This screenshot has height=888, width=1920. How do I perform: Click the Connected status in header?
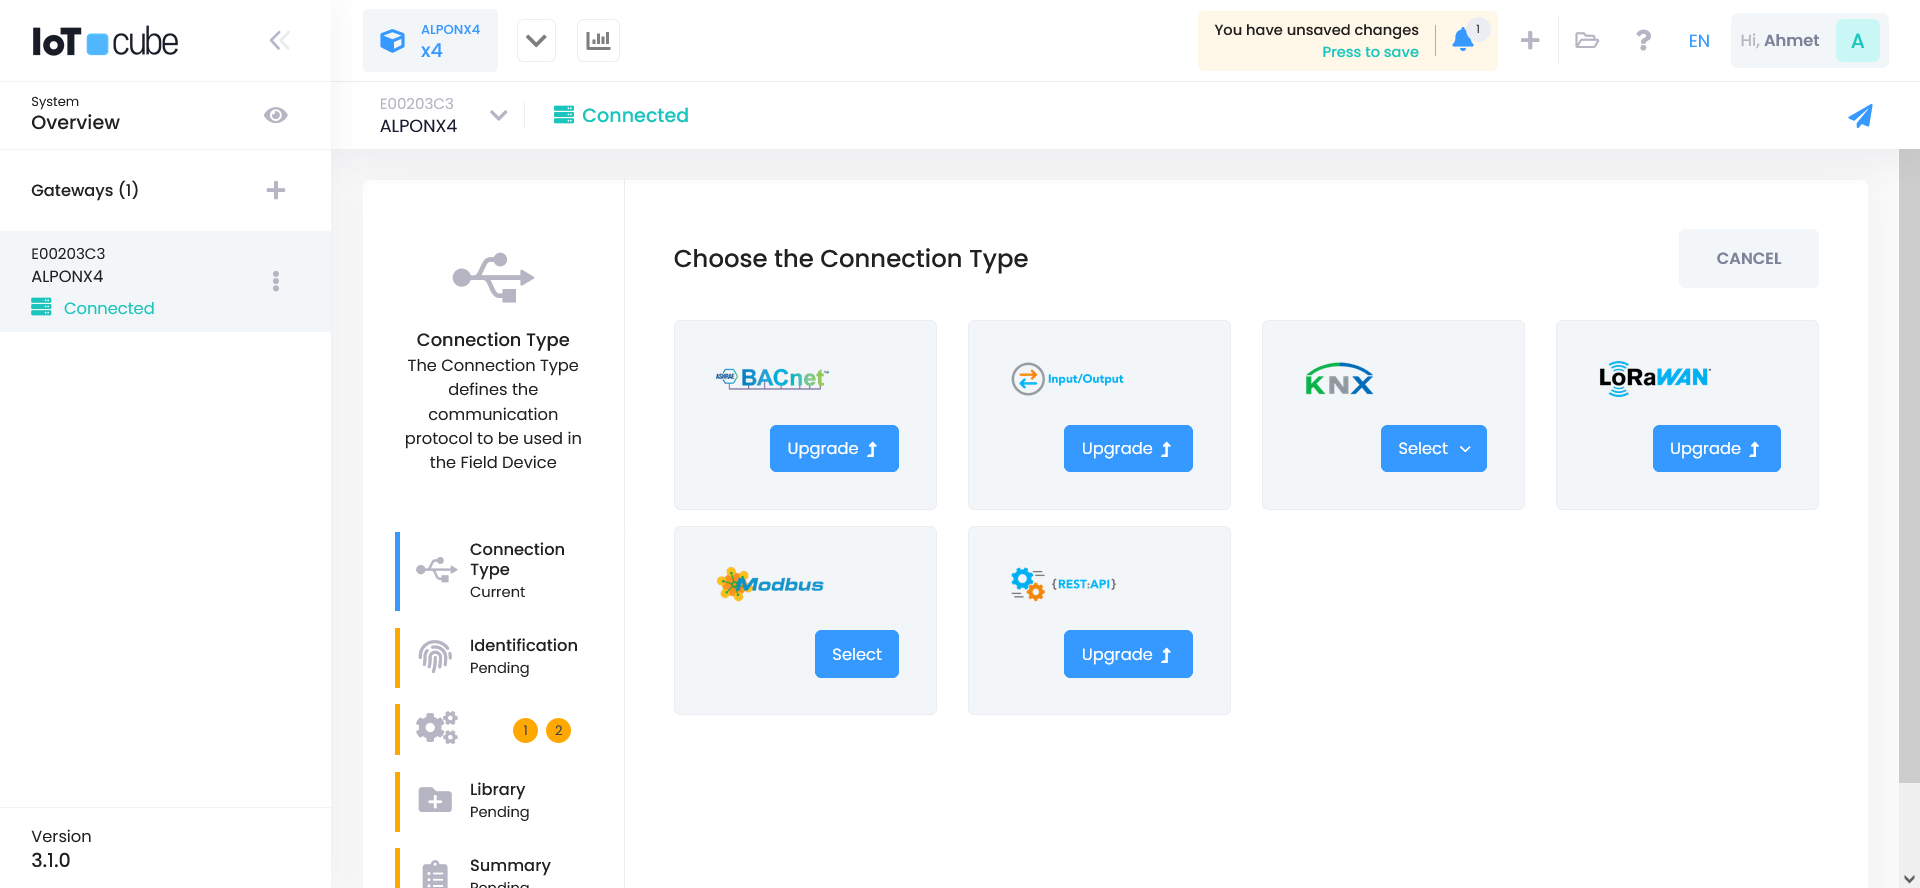pos(621,115)
